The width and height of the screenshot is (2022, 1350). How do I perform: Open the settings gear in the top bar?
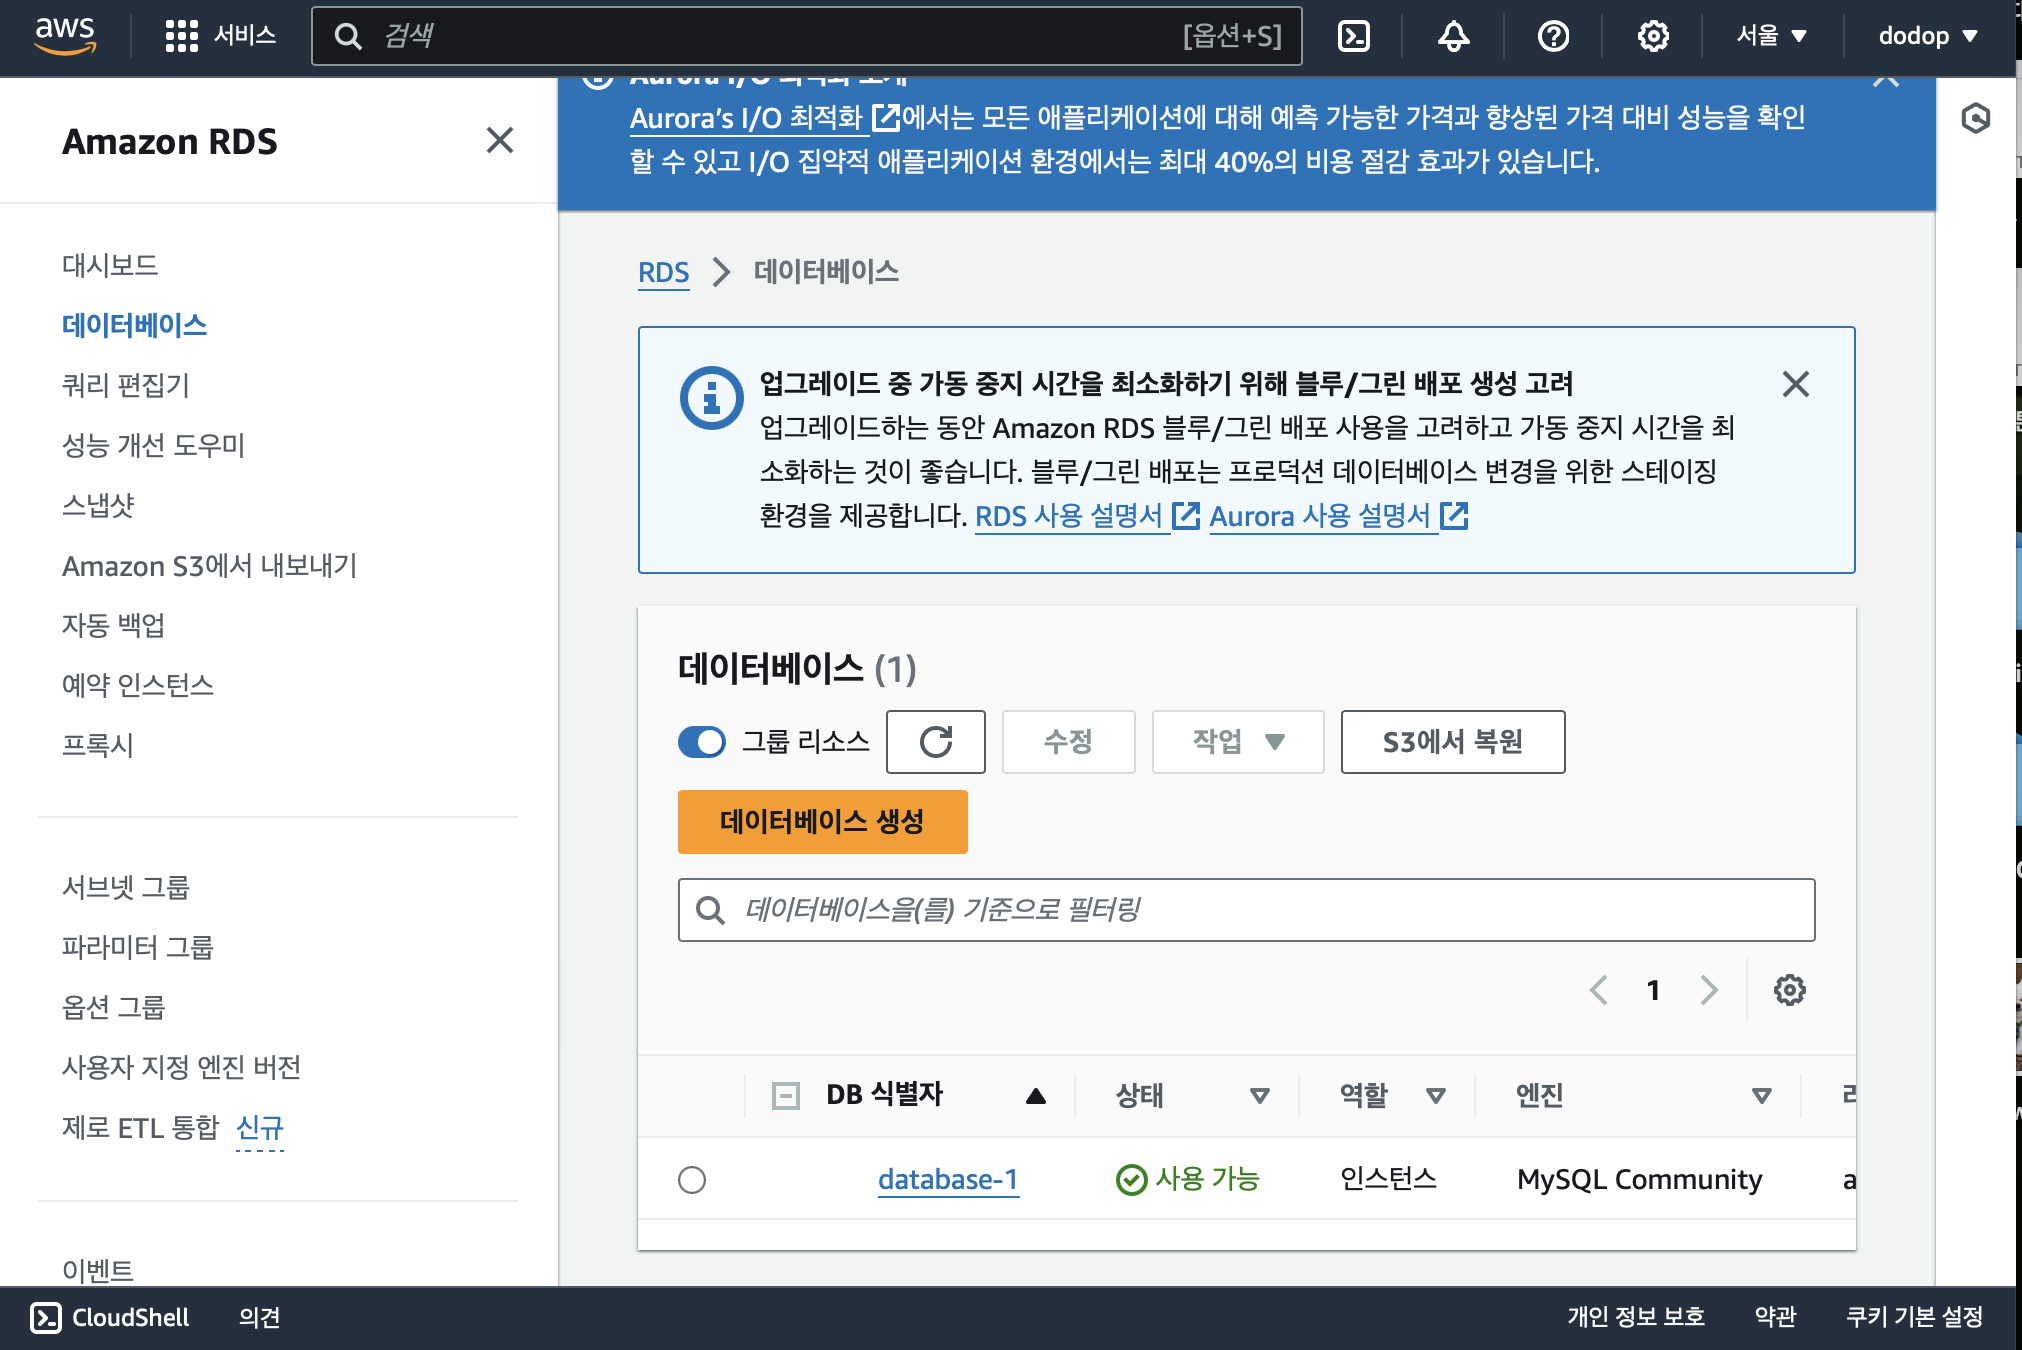click(x=1652, y=37)
